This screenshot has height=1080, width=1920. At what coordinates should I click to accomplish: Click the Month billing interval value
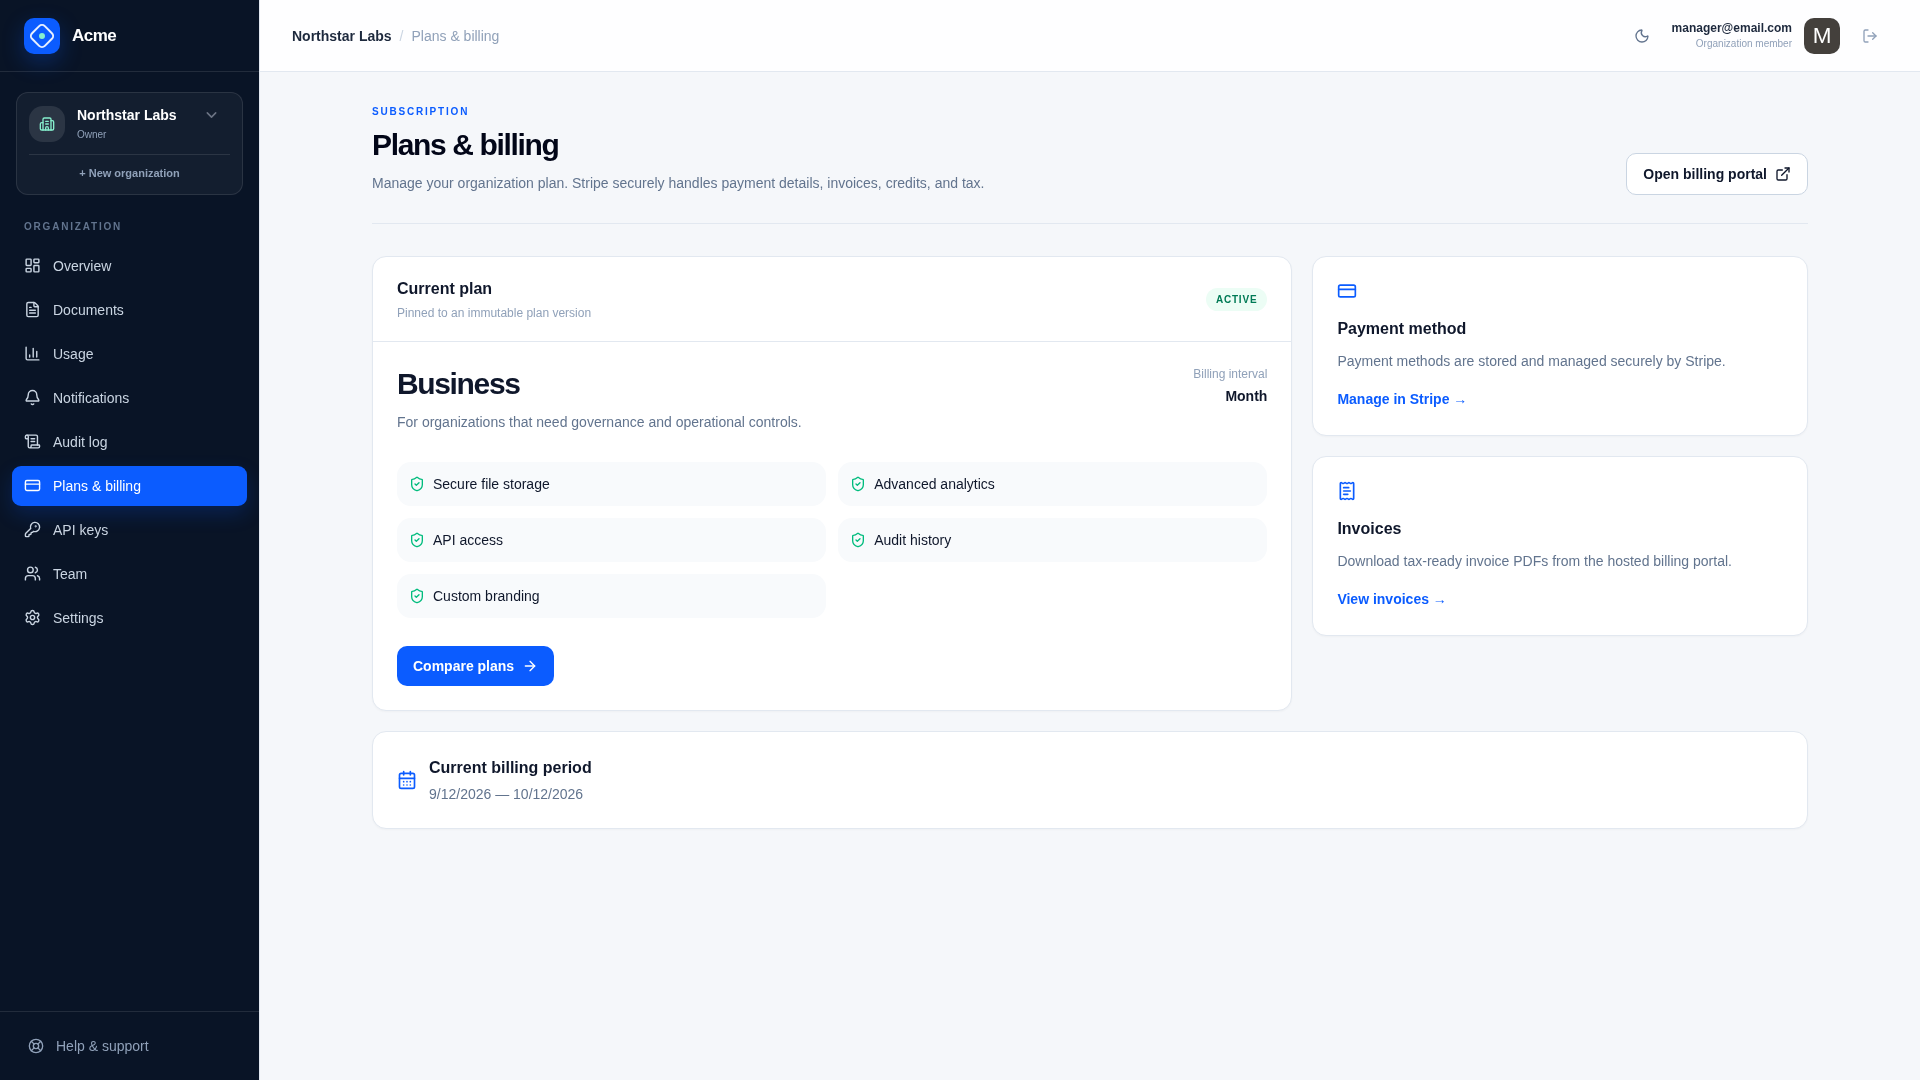[1246, 396]
